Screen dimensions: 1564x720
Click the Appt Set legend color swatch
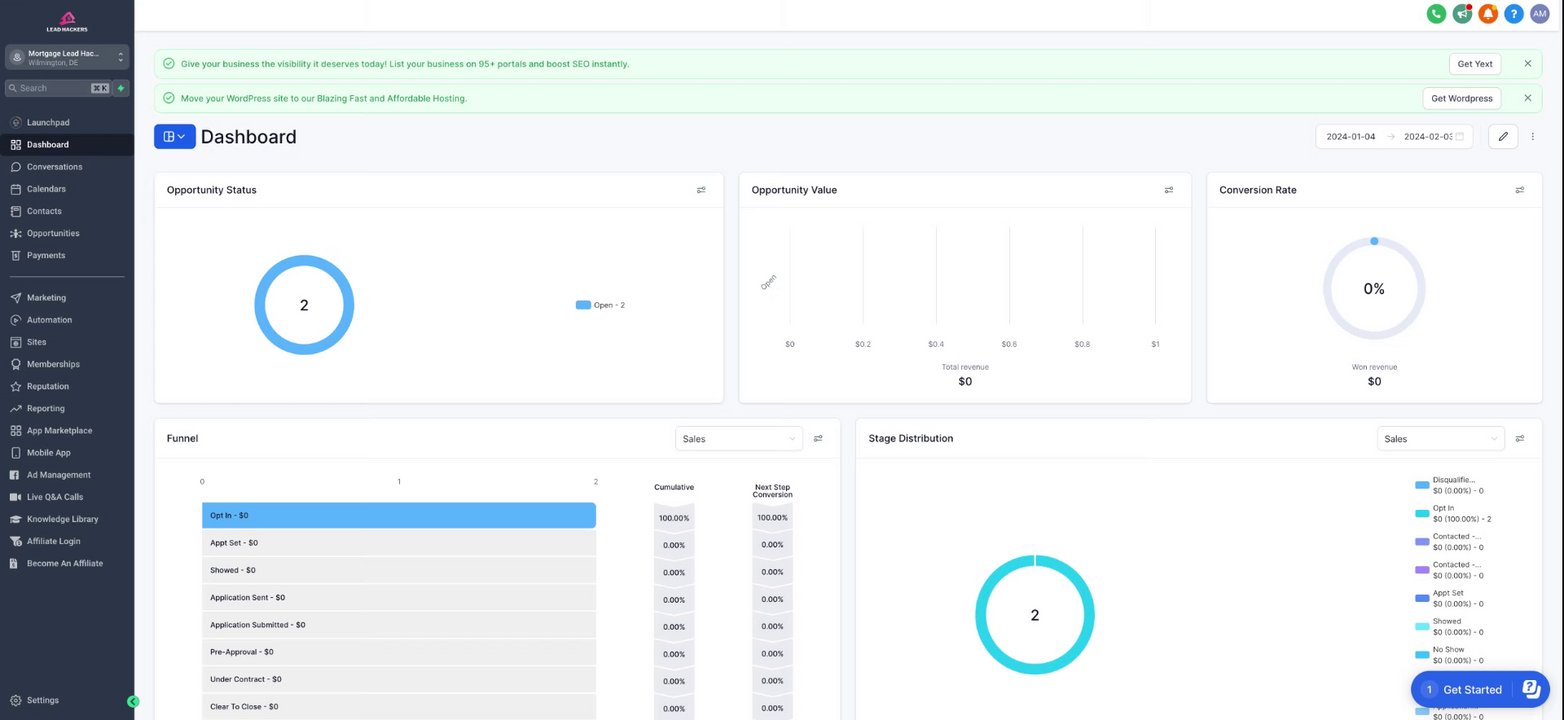tap(1422, 598)
